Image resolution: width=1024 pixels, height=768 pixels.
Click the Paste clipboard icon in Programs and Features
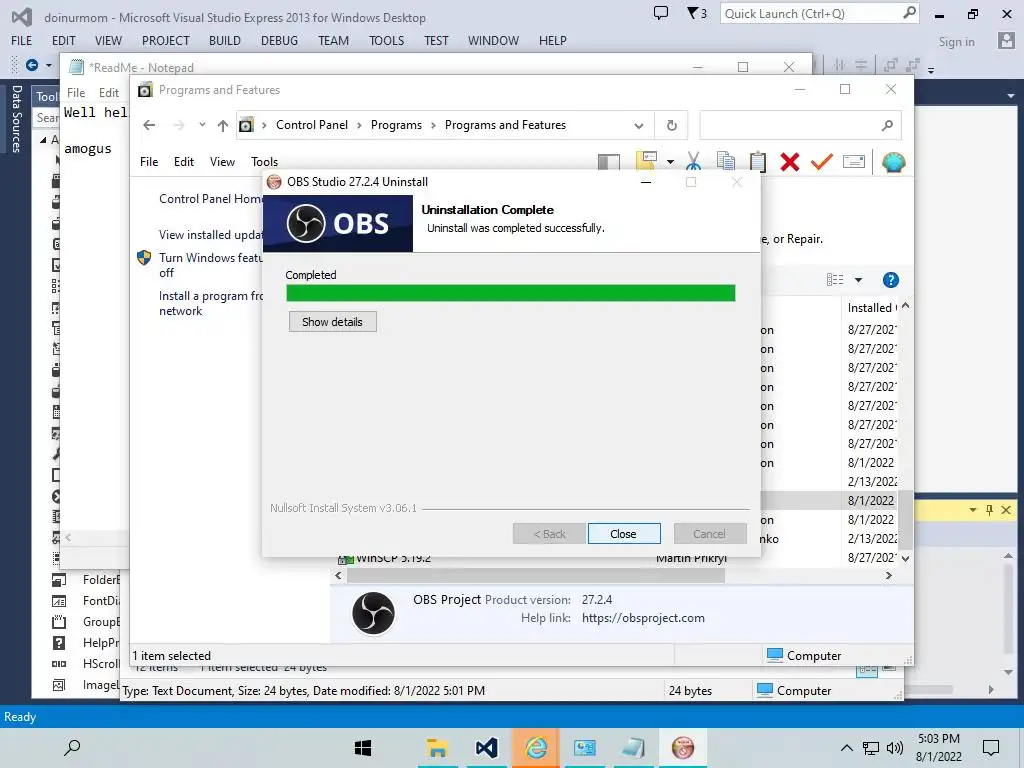click(758, 161)
